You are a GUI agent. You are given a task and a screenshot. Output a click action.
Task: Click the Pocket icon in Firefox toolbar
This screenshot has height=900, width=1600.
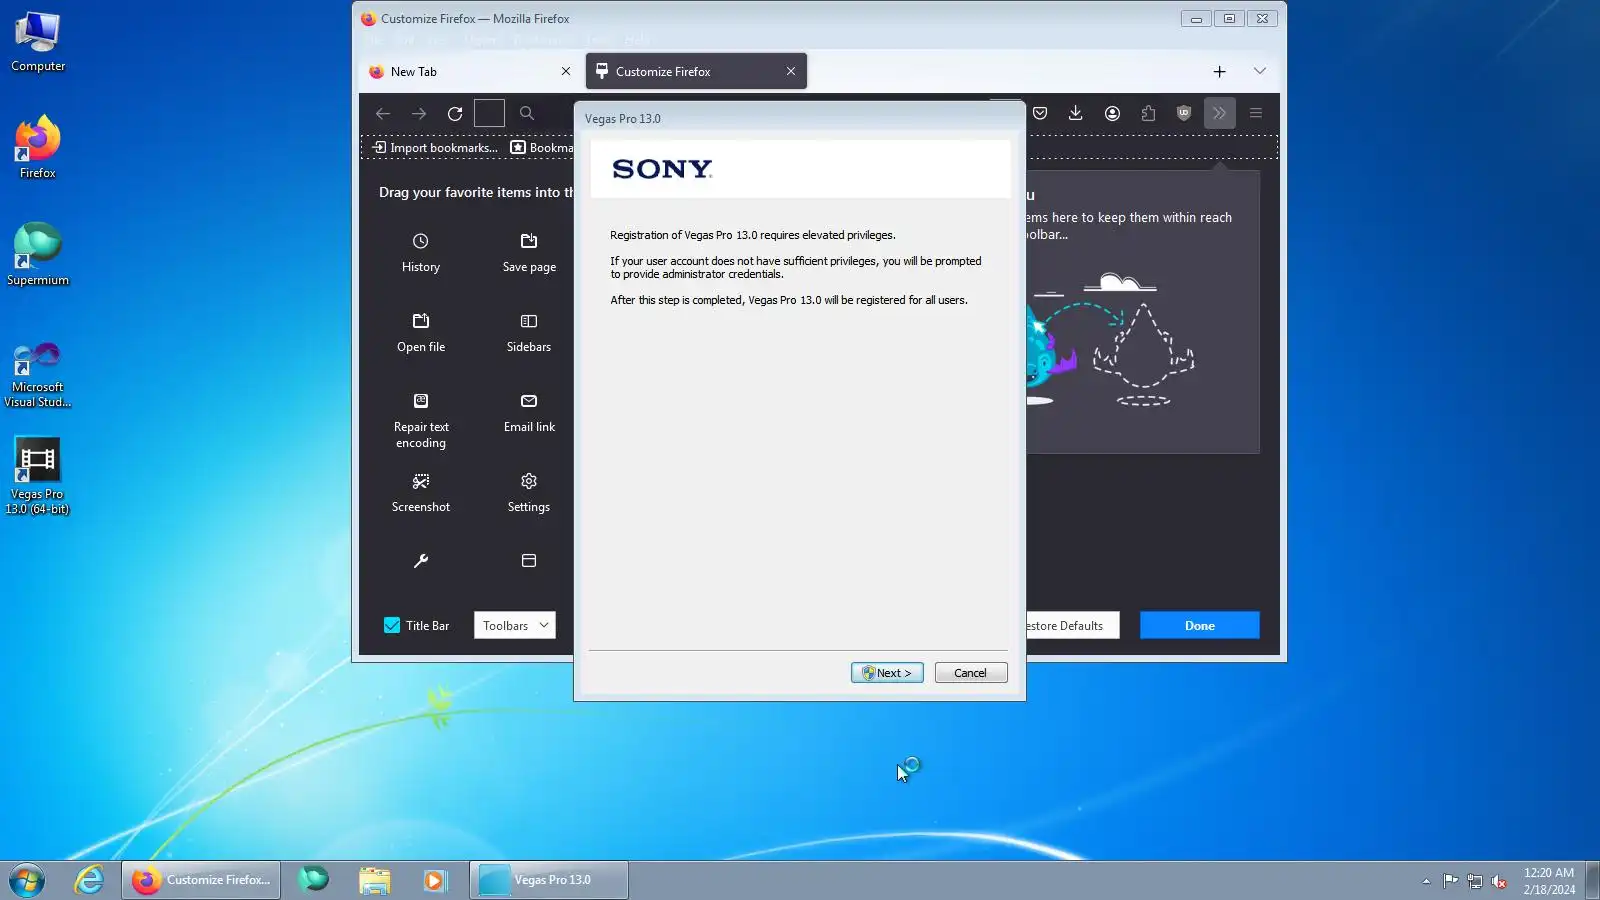pos(1040,113)
